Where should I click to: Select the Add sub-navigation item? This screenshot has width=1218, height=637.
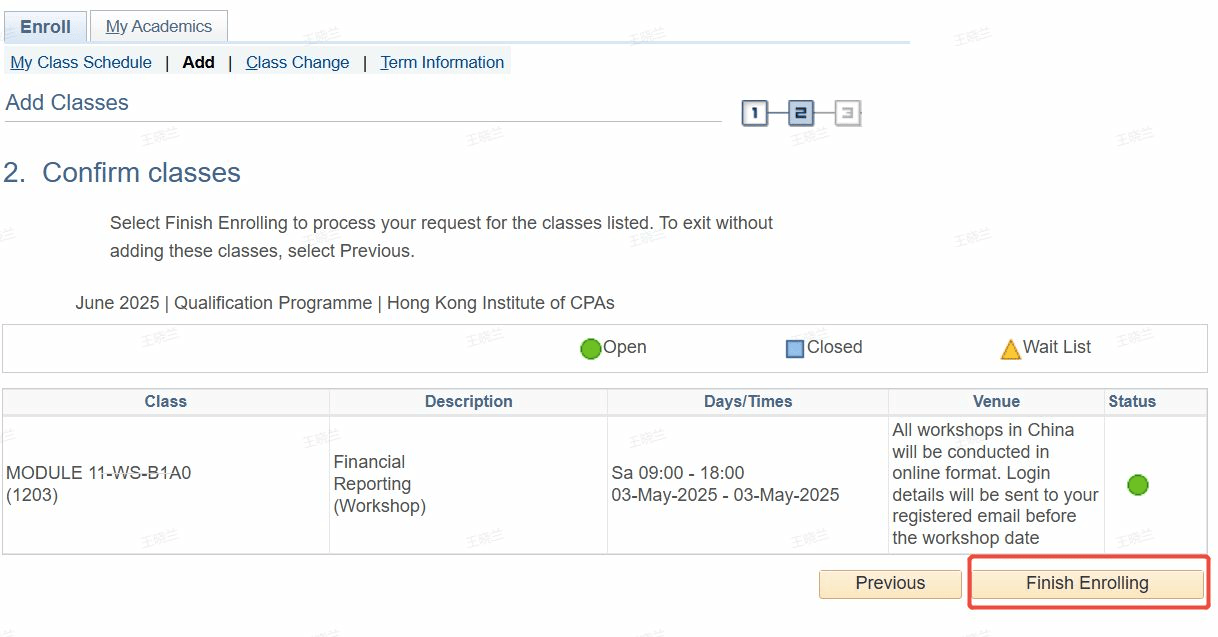(198, 62)
